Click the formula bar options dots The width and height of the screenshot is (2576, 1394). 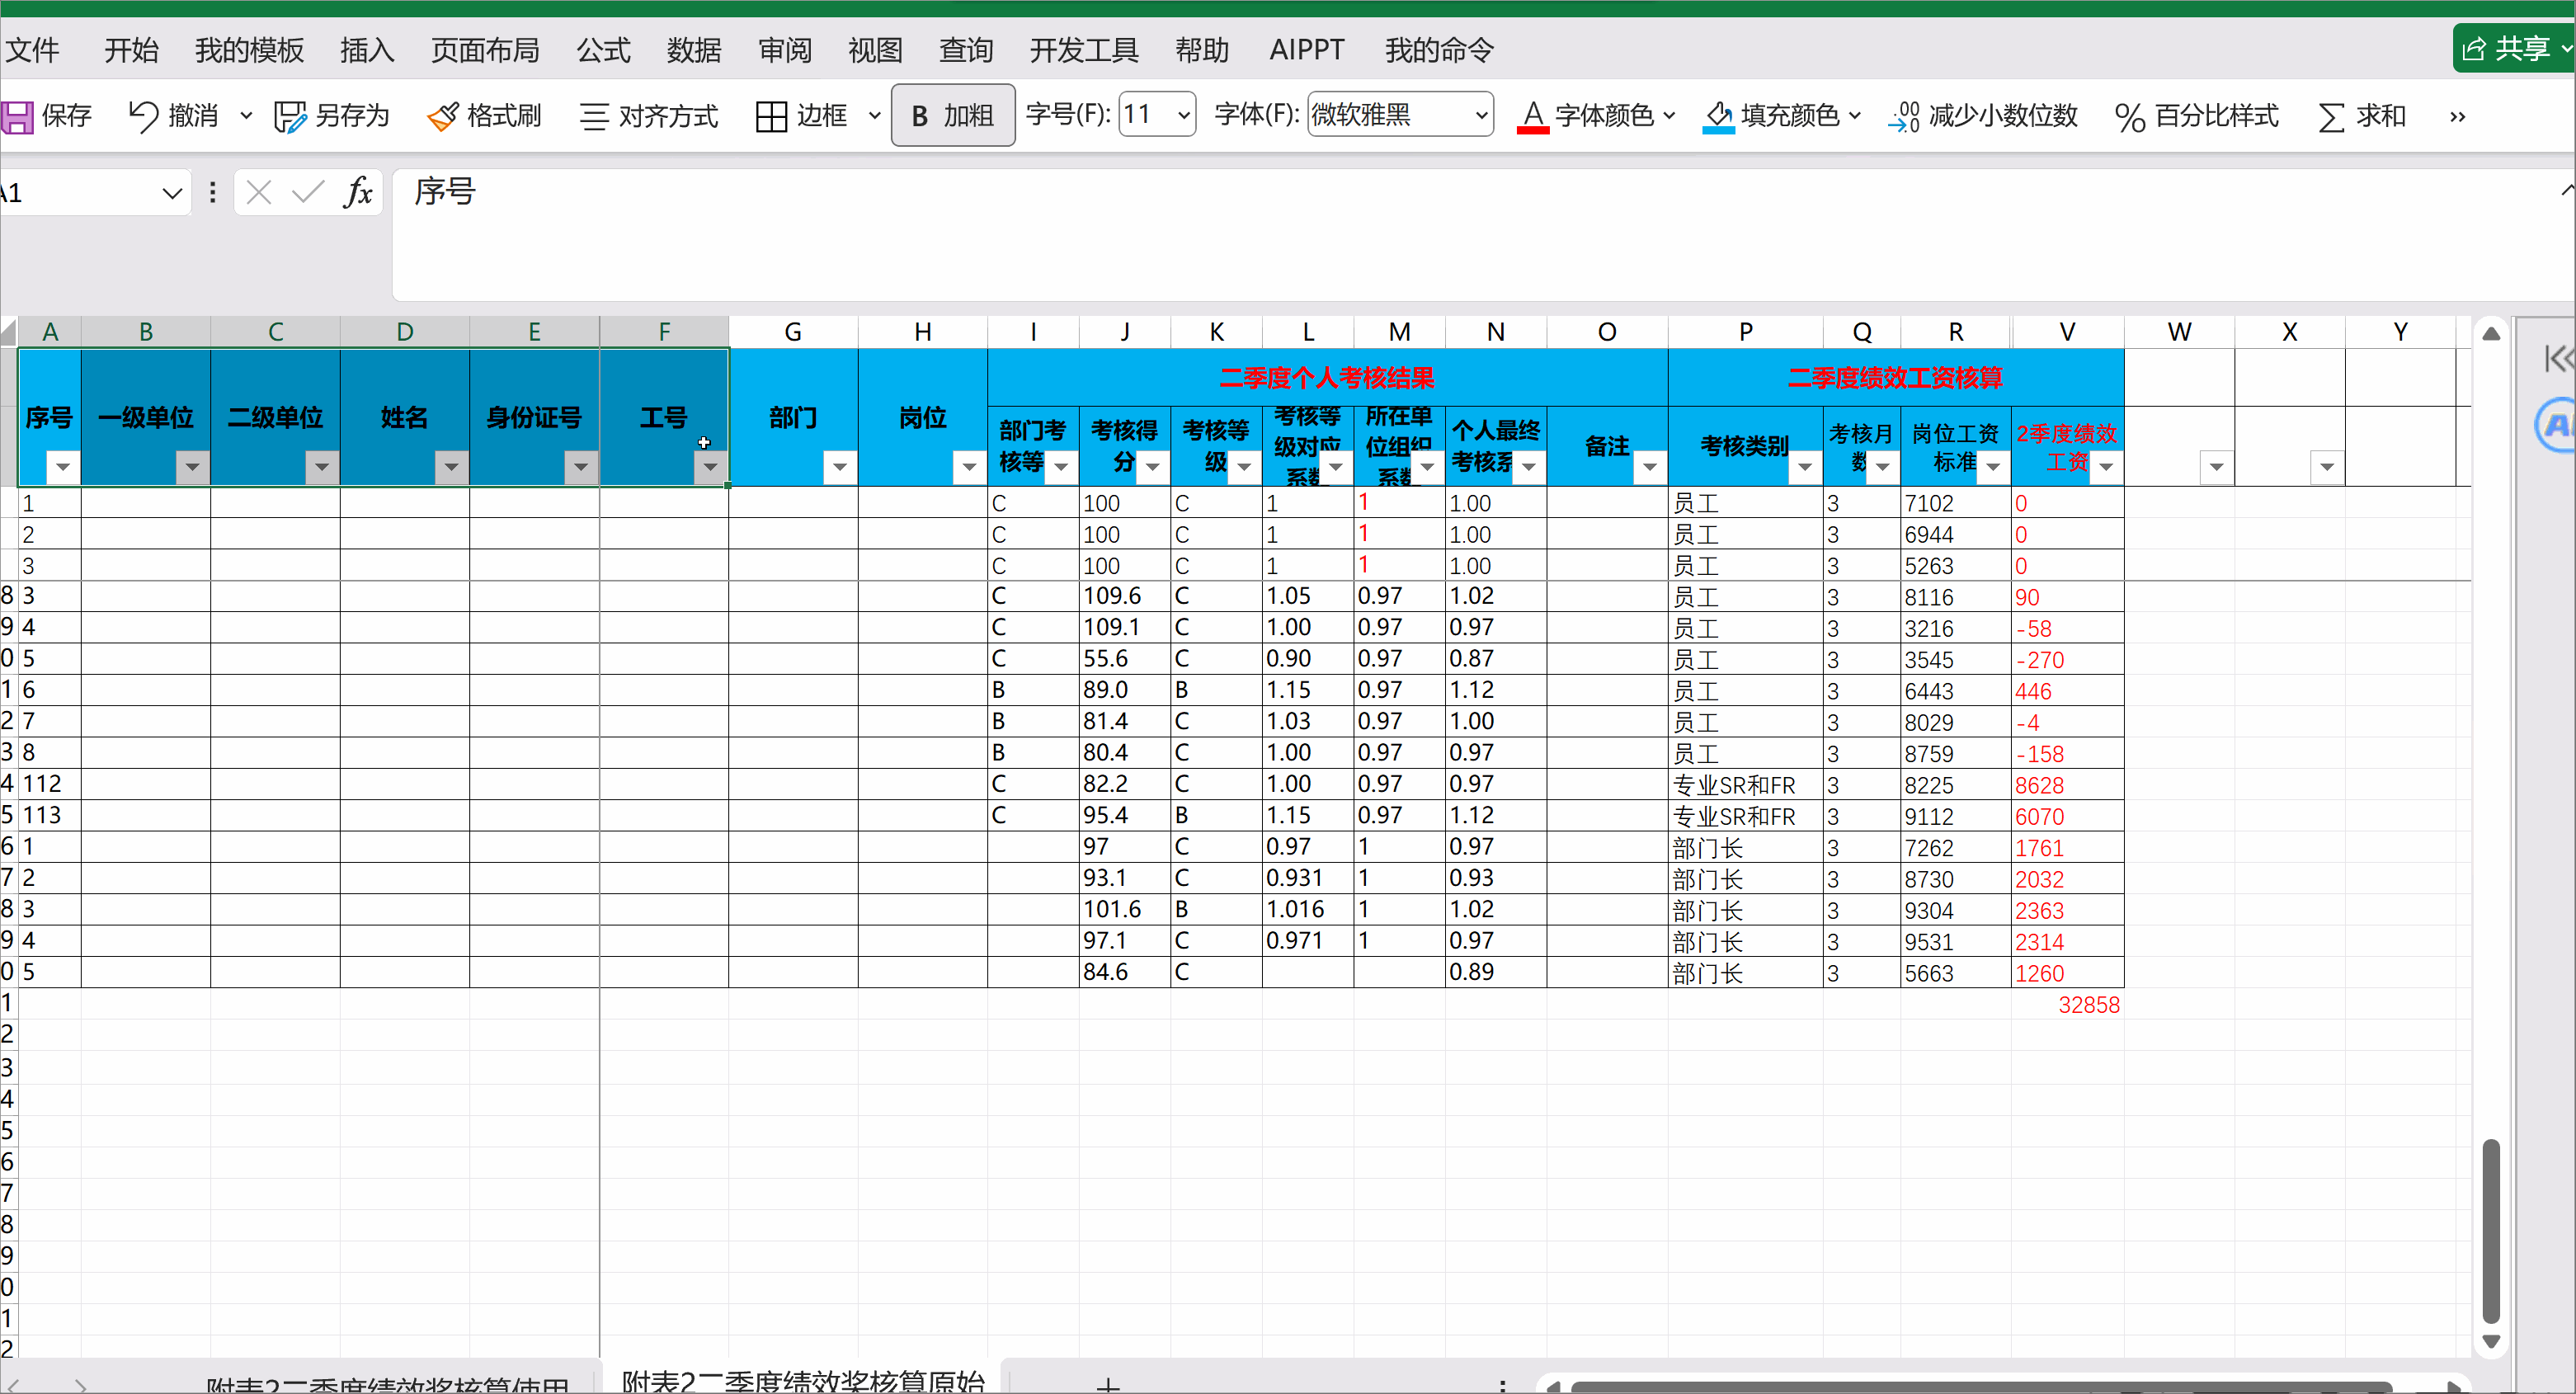click(212, 192)
